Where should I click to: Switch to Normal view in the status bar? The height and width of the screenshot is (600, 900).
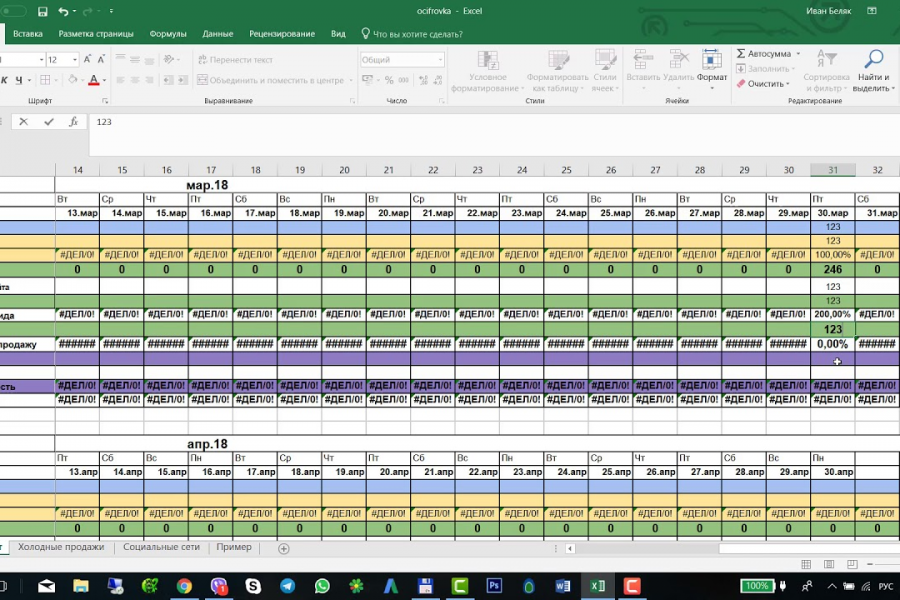(806, 564)
